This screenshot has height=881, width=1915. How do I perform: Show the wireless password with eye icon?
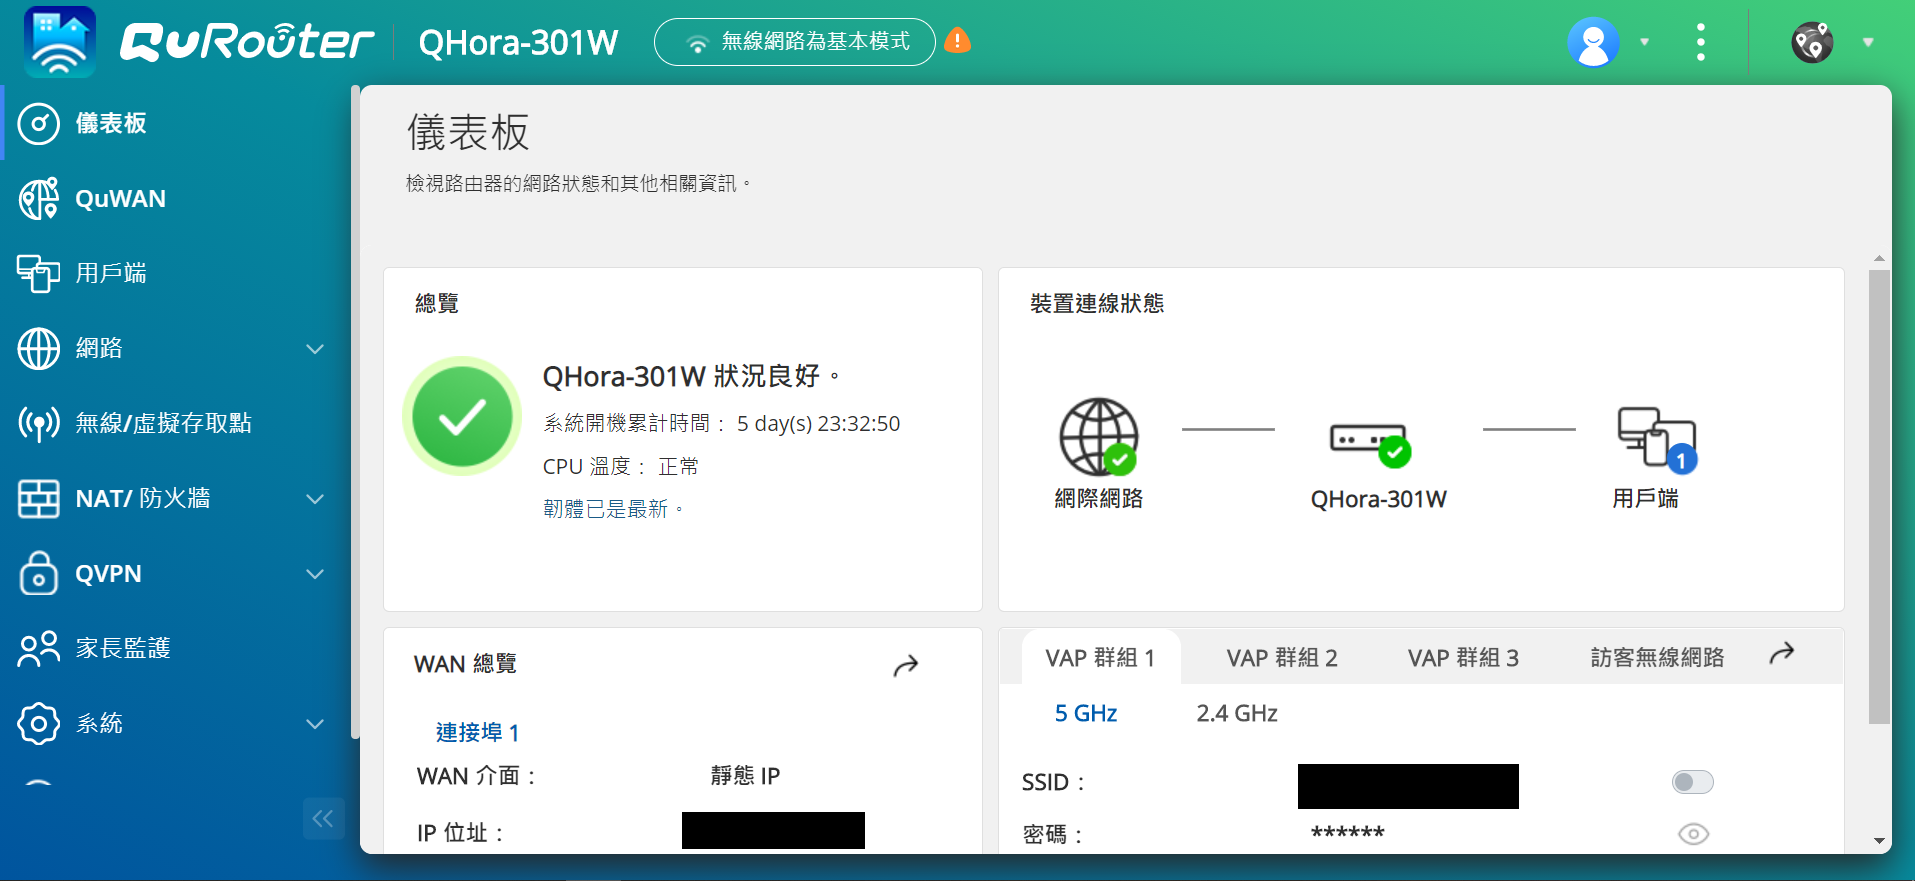1693,834
